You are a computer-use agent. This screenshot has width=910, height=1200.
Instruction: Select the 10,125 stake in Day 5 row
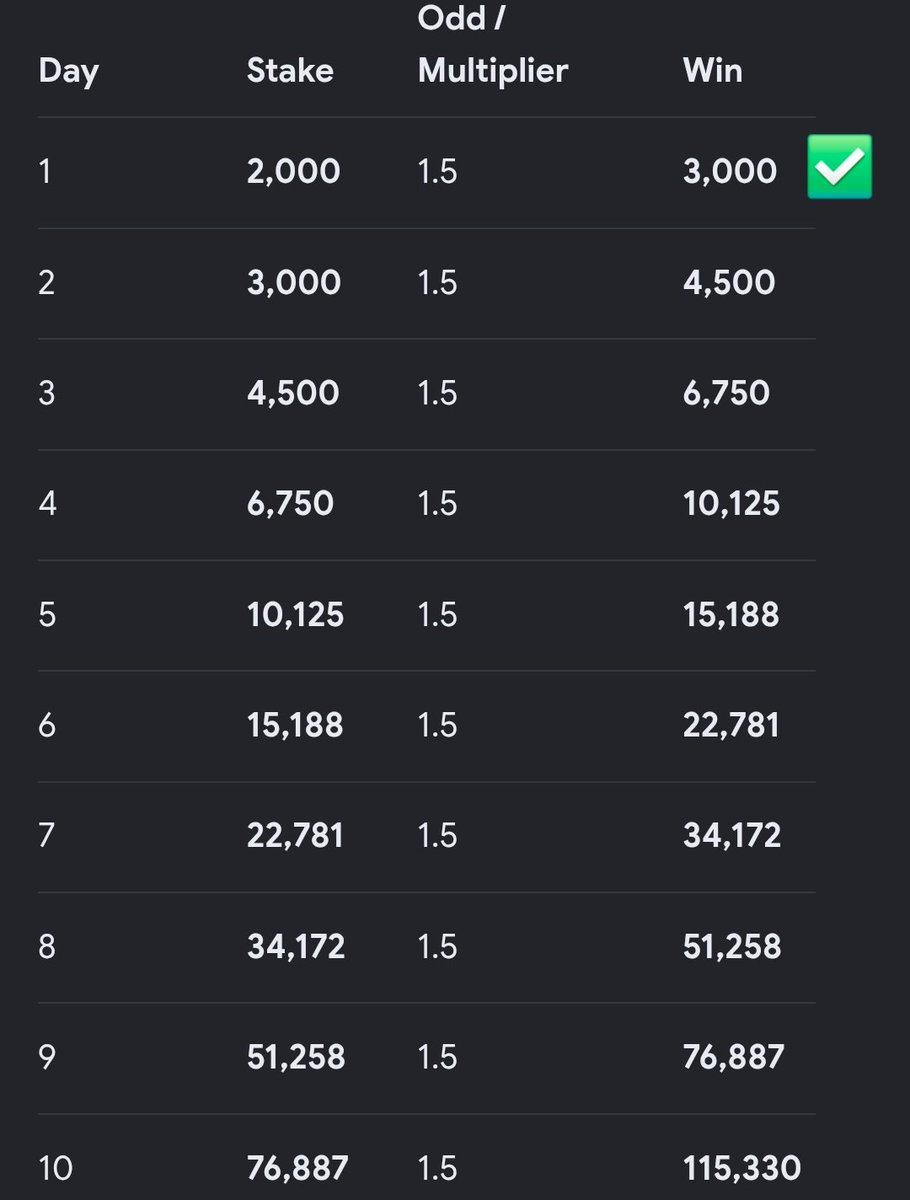click(x=296, y=615)
